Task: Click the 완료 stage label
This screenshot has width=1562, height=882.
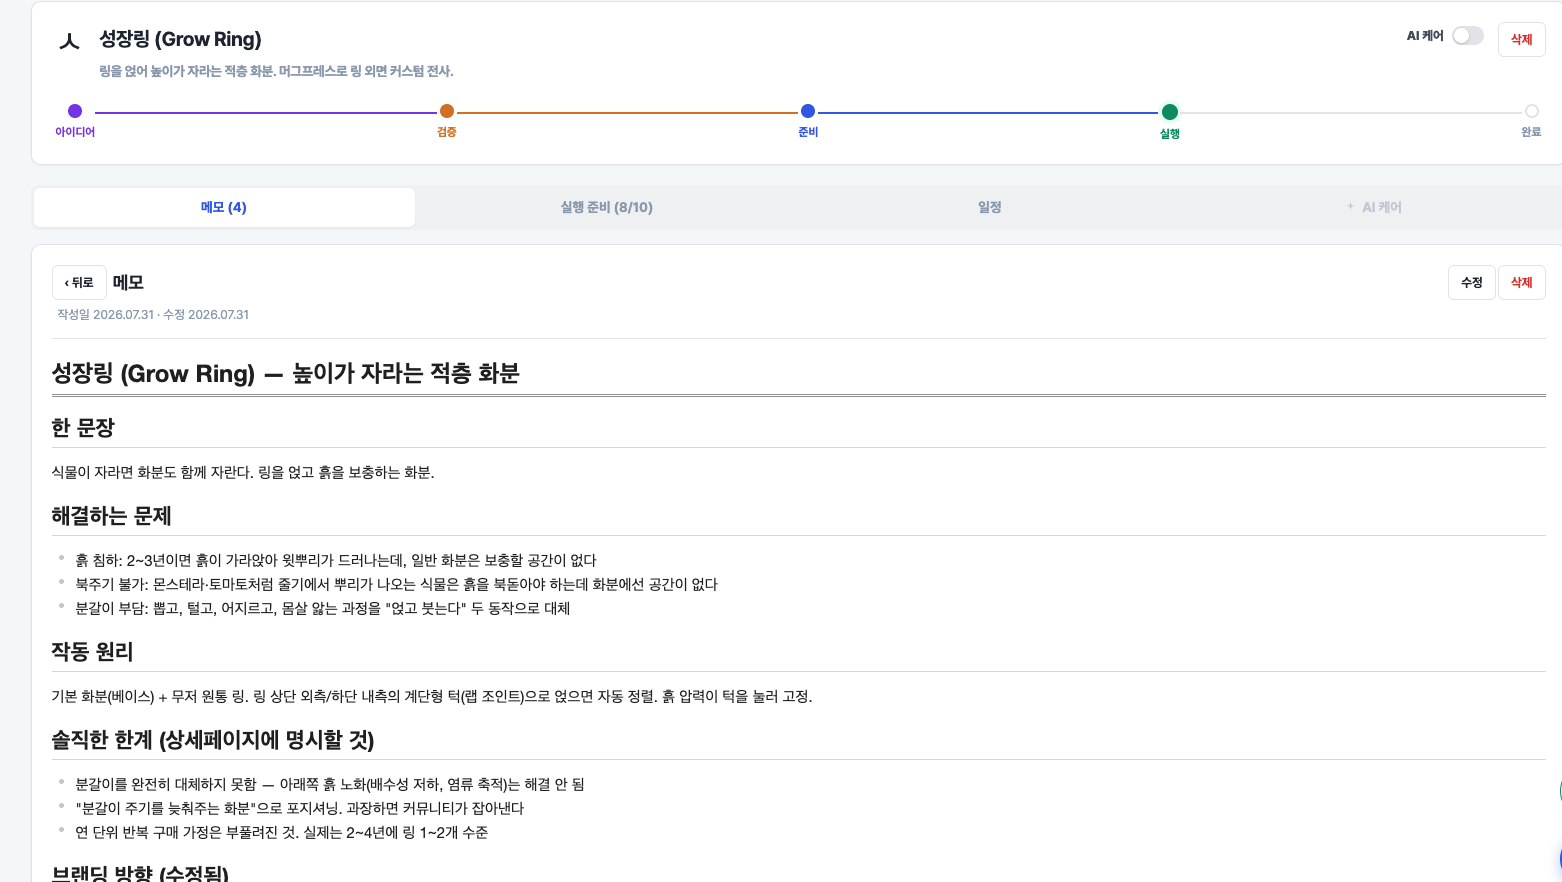Action: coord(1531,132)
